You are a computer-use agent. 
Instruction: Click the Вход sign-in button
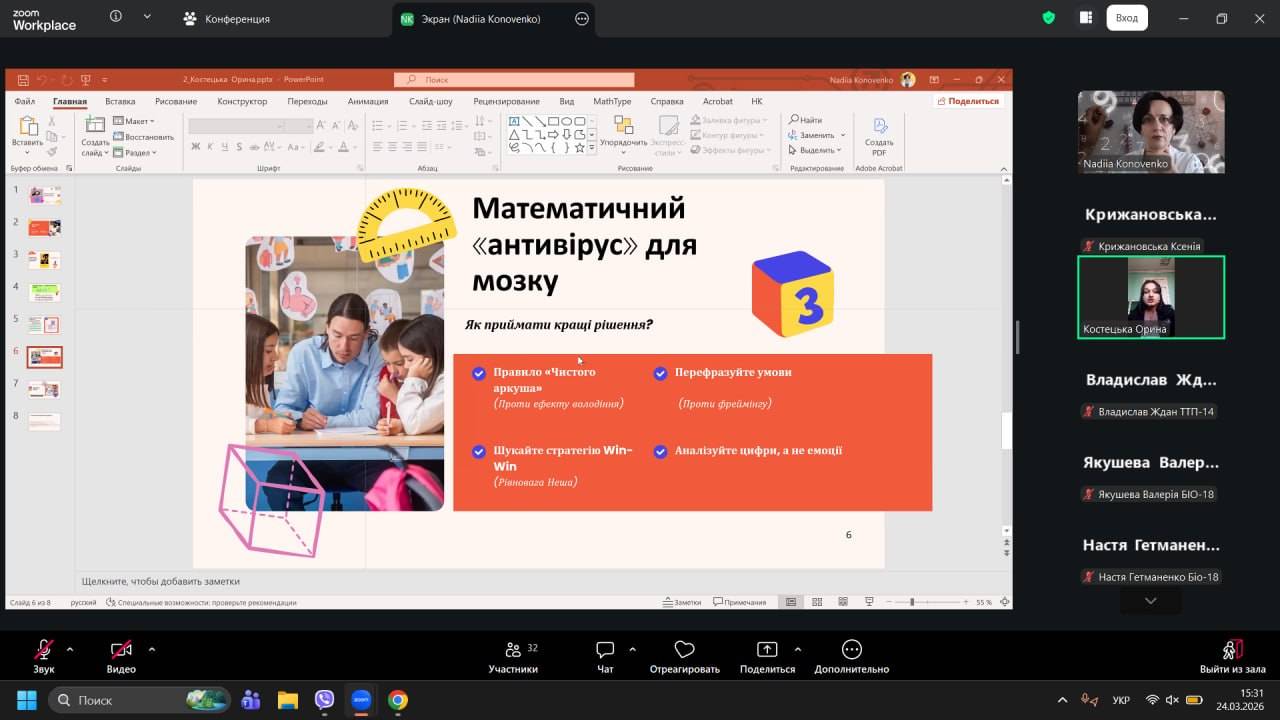(x=1126, y=18)
